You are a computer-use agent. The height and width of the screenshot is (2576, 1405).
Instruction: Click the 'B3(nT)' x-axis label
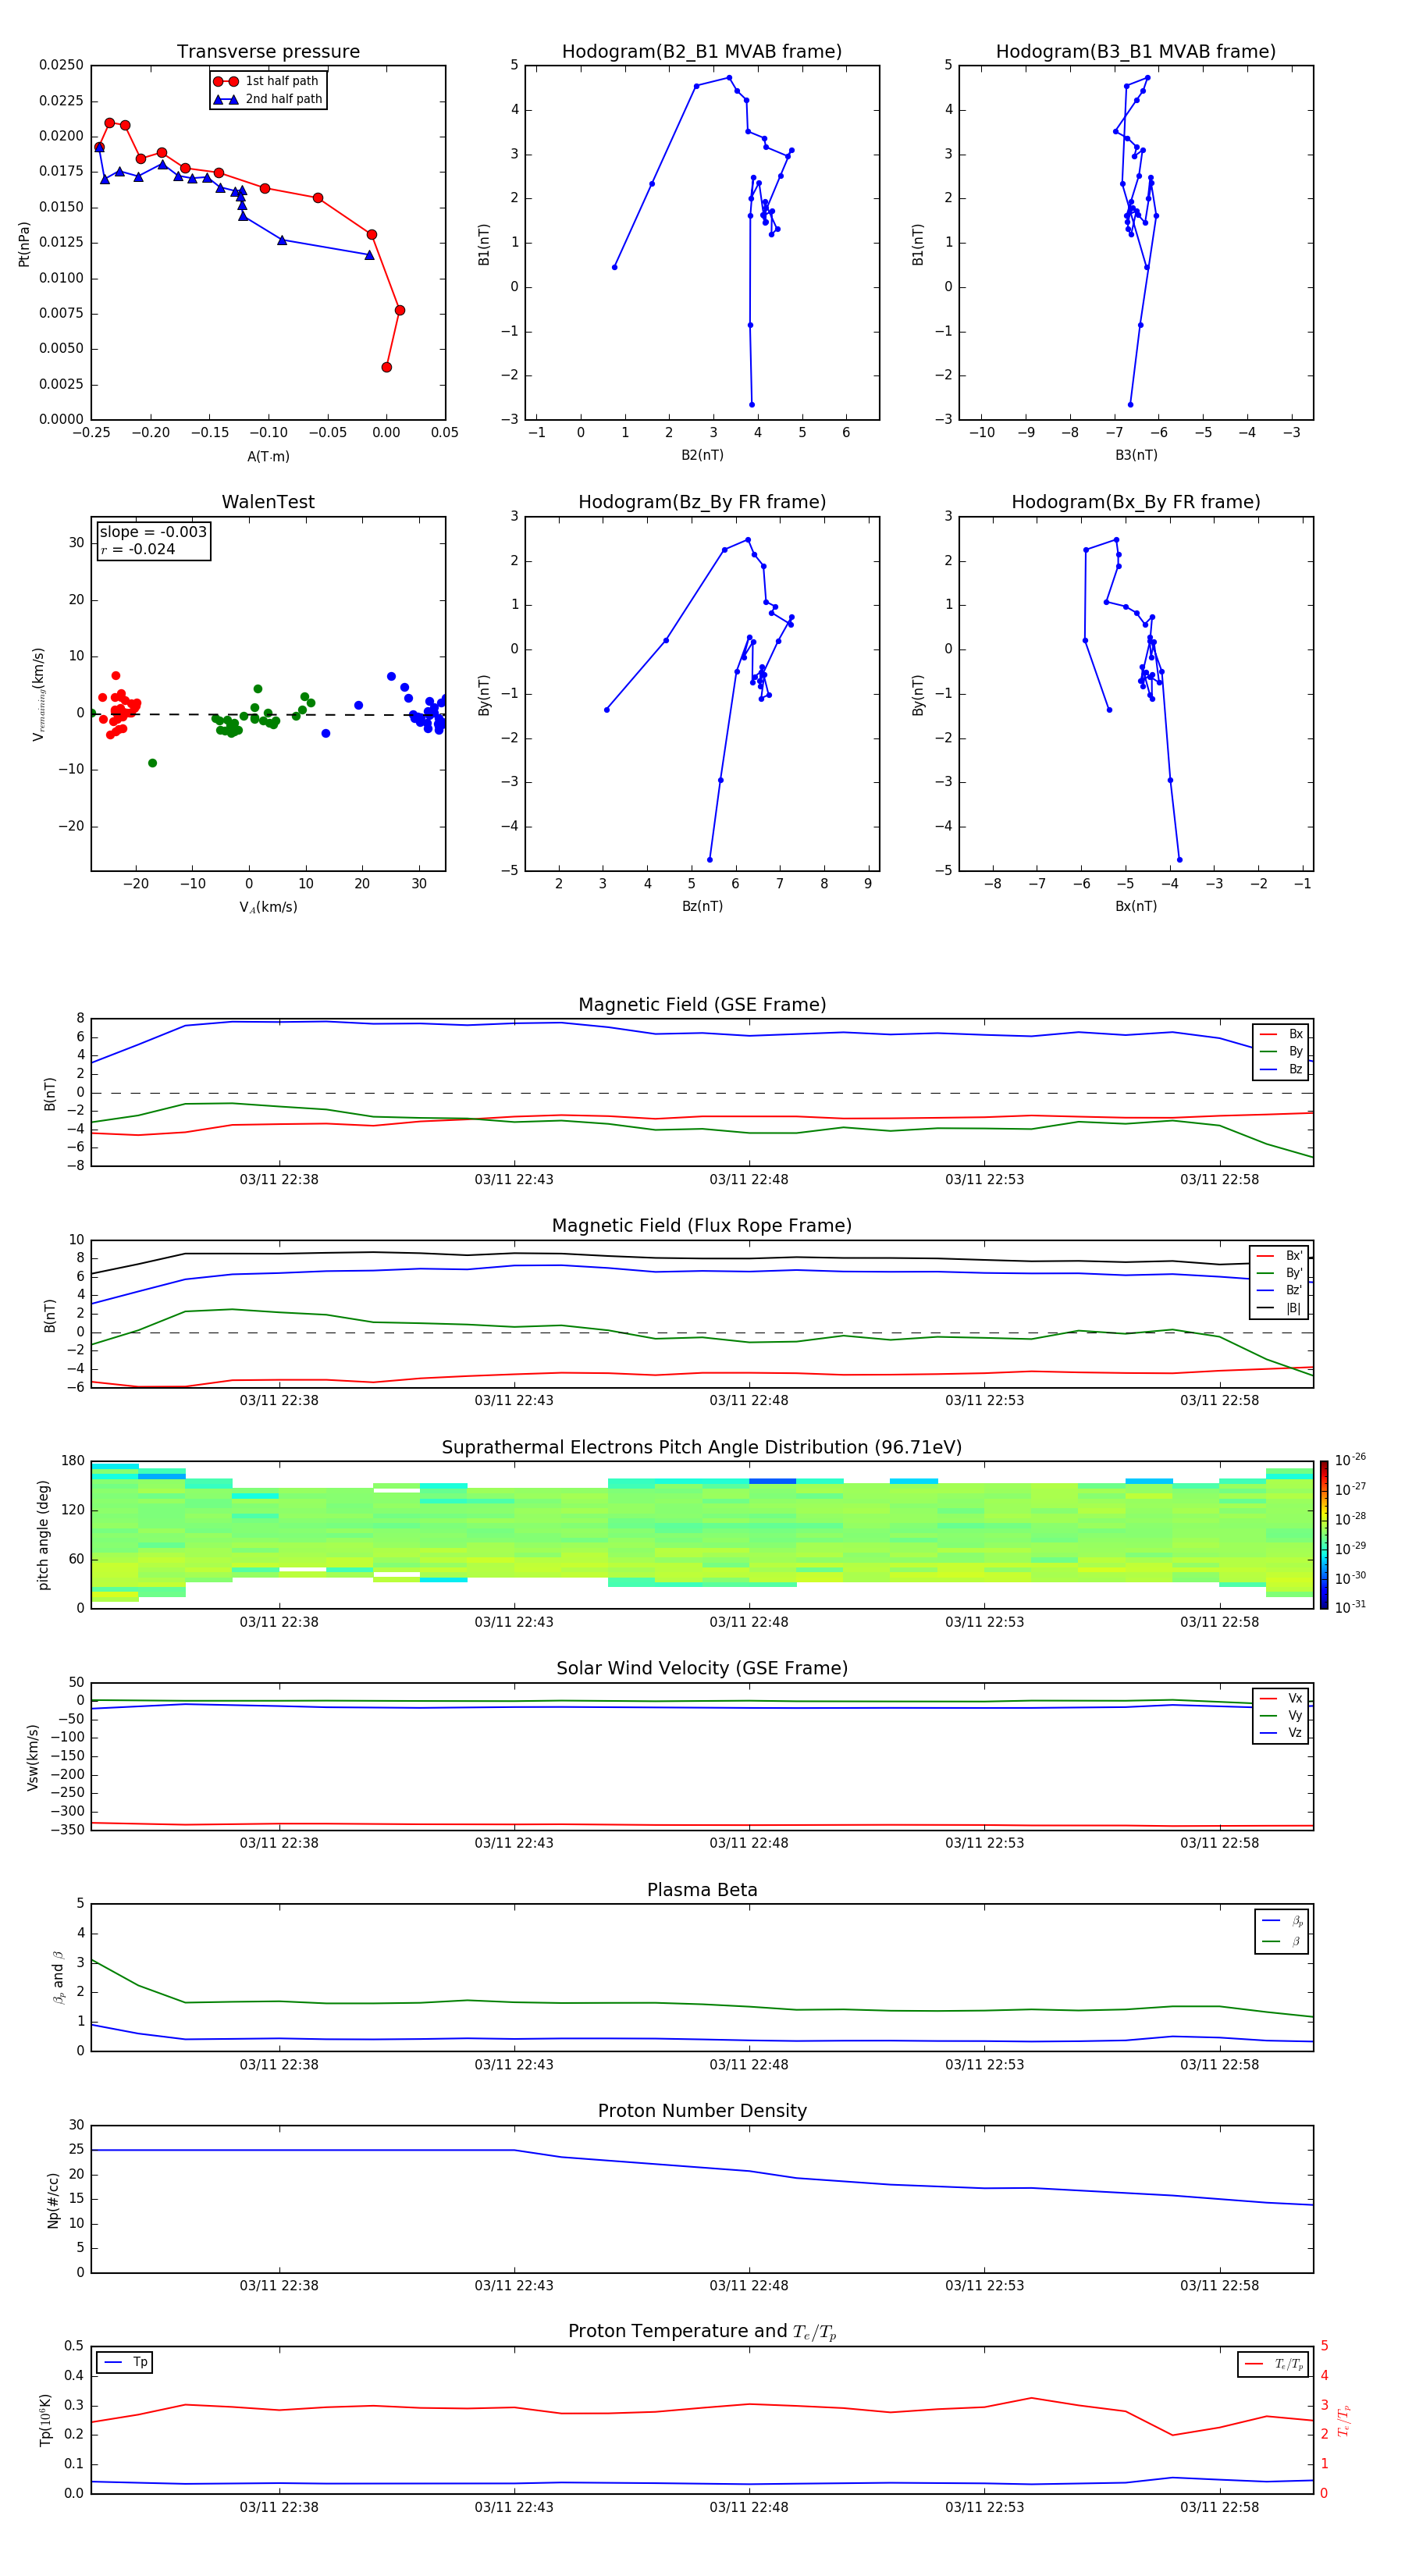coord(1136,455)
